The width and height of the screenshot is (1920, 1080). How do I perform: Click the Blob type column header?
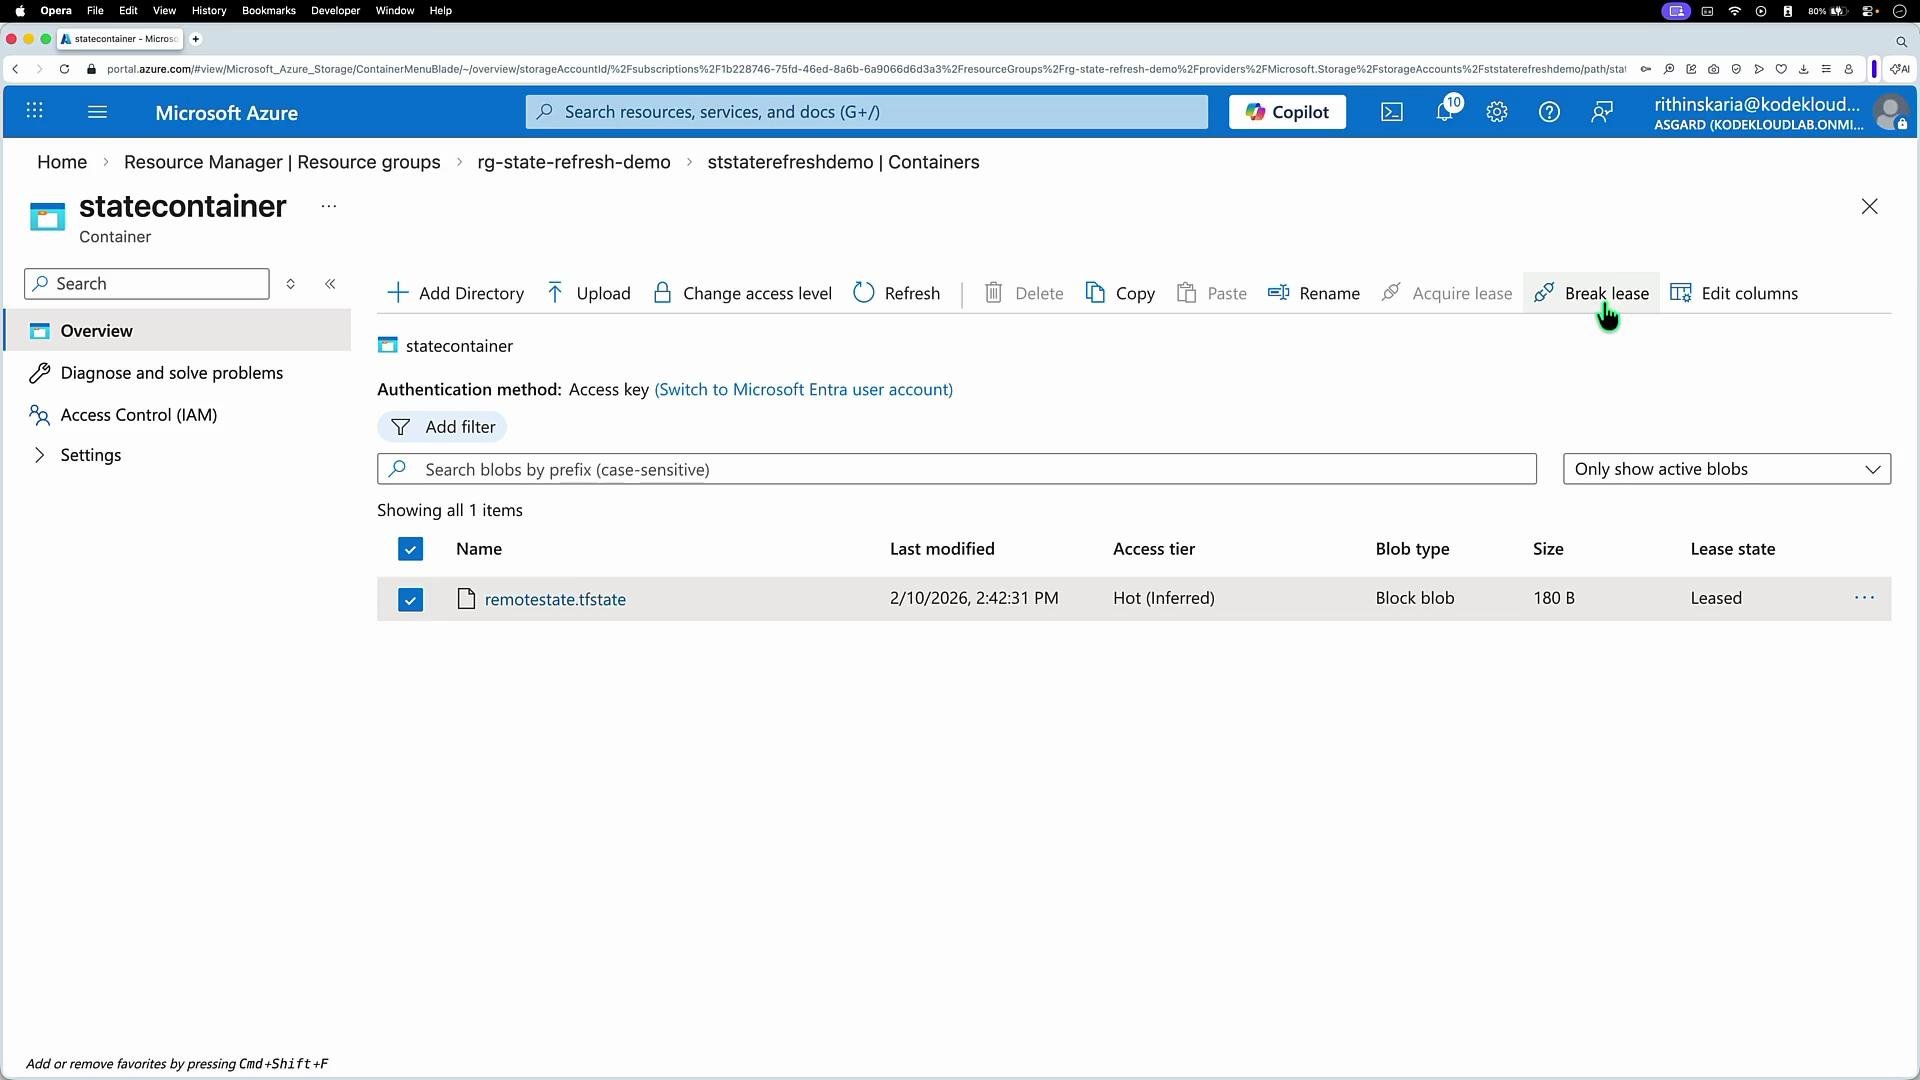1412,549
